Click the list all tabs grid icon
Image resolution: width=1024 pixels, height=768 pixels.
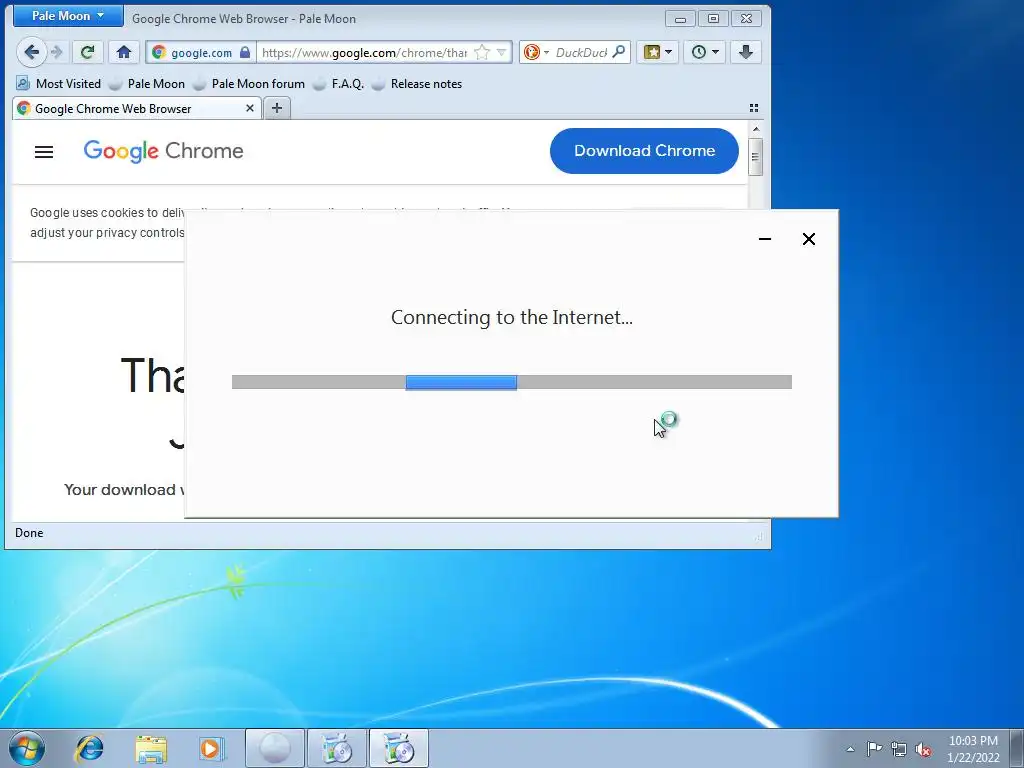(x=754, y=108)
